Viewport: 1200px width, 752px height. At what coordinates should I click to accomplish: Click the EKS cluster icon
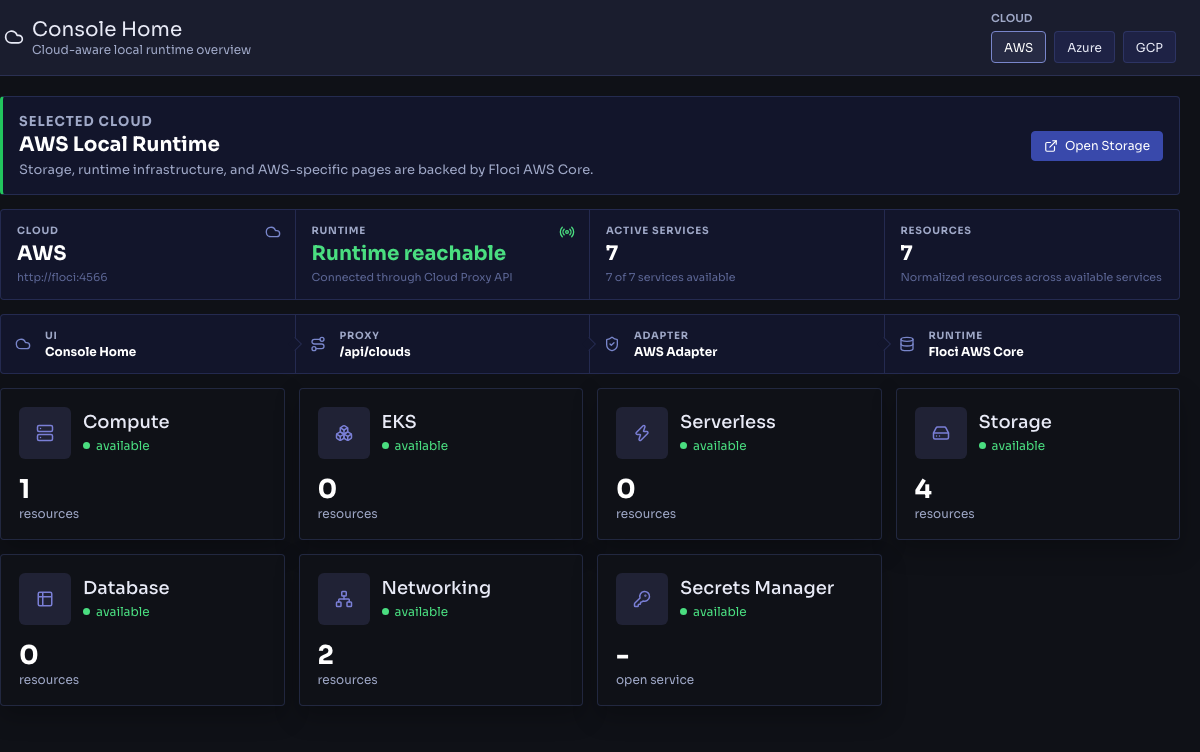pyautogui.click(x=344, y=433)
